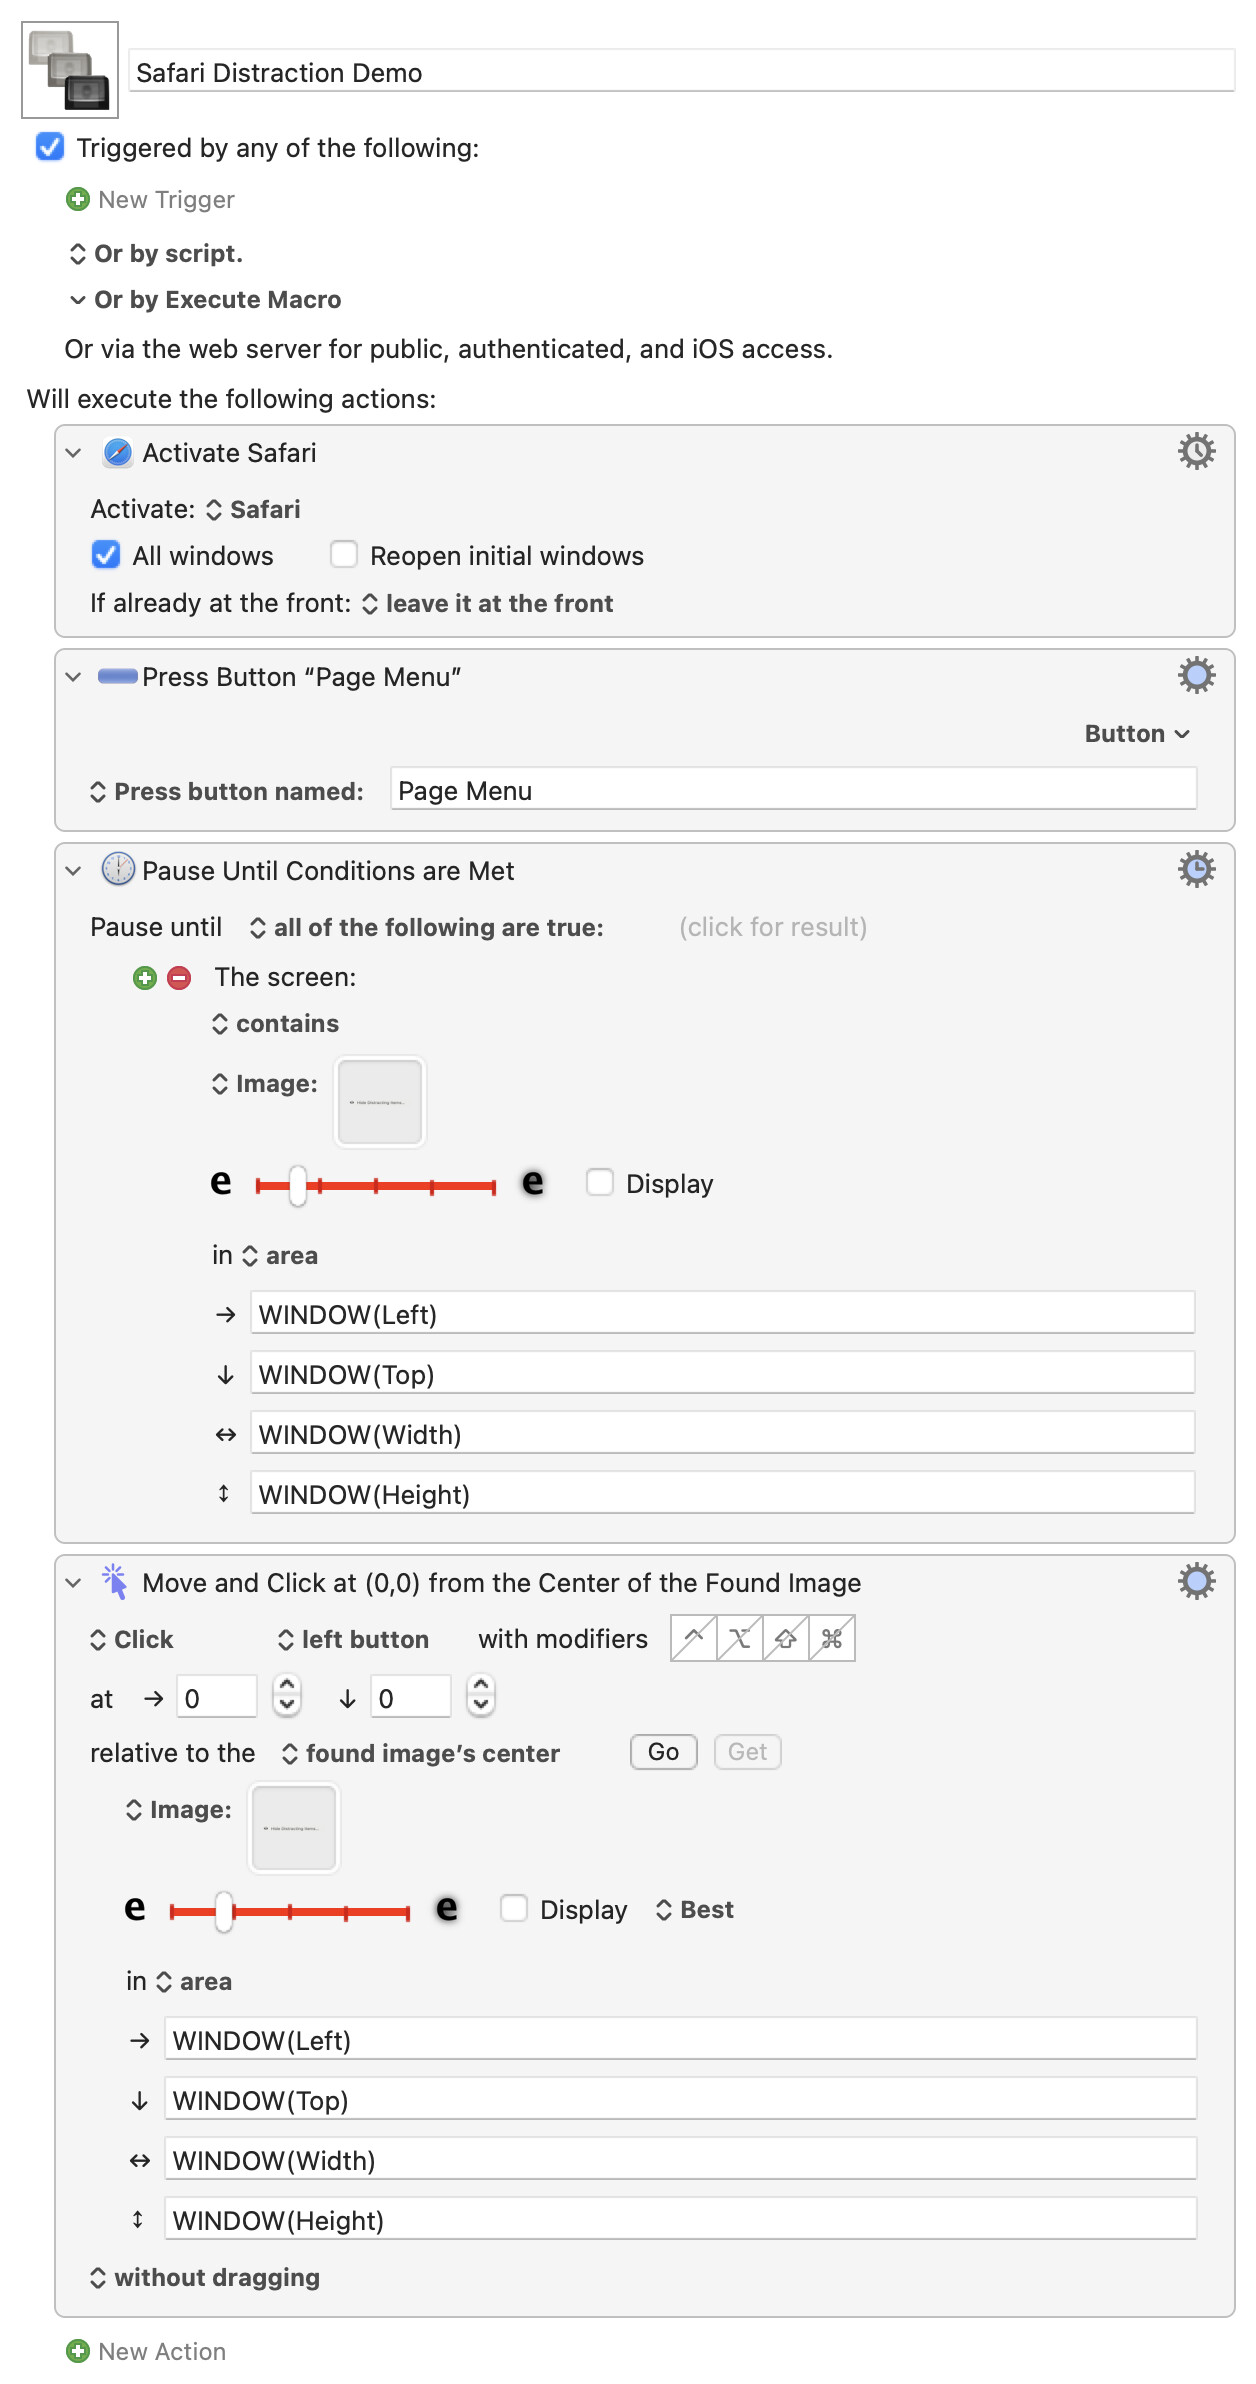The height and width of the screenshot is (2384, 1256).
Task: Click the blue button icon in Press Button action
Action: pyautogui.click(x=118, y=677)
